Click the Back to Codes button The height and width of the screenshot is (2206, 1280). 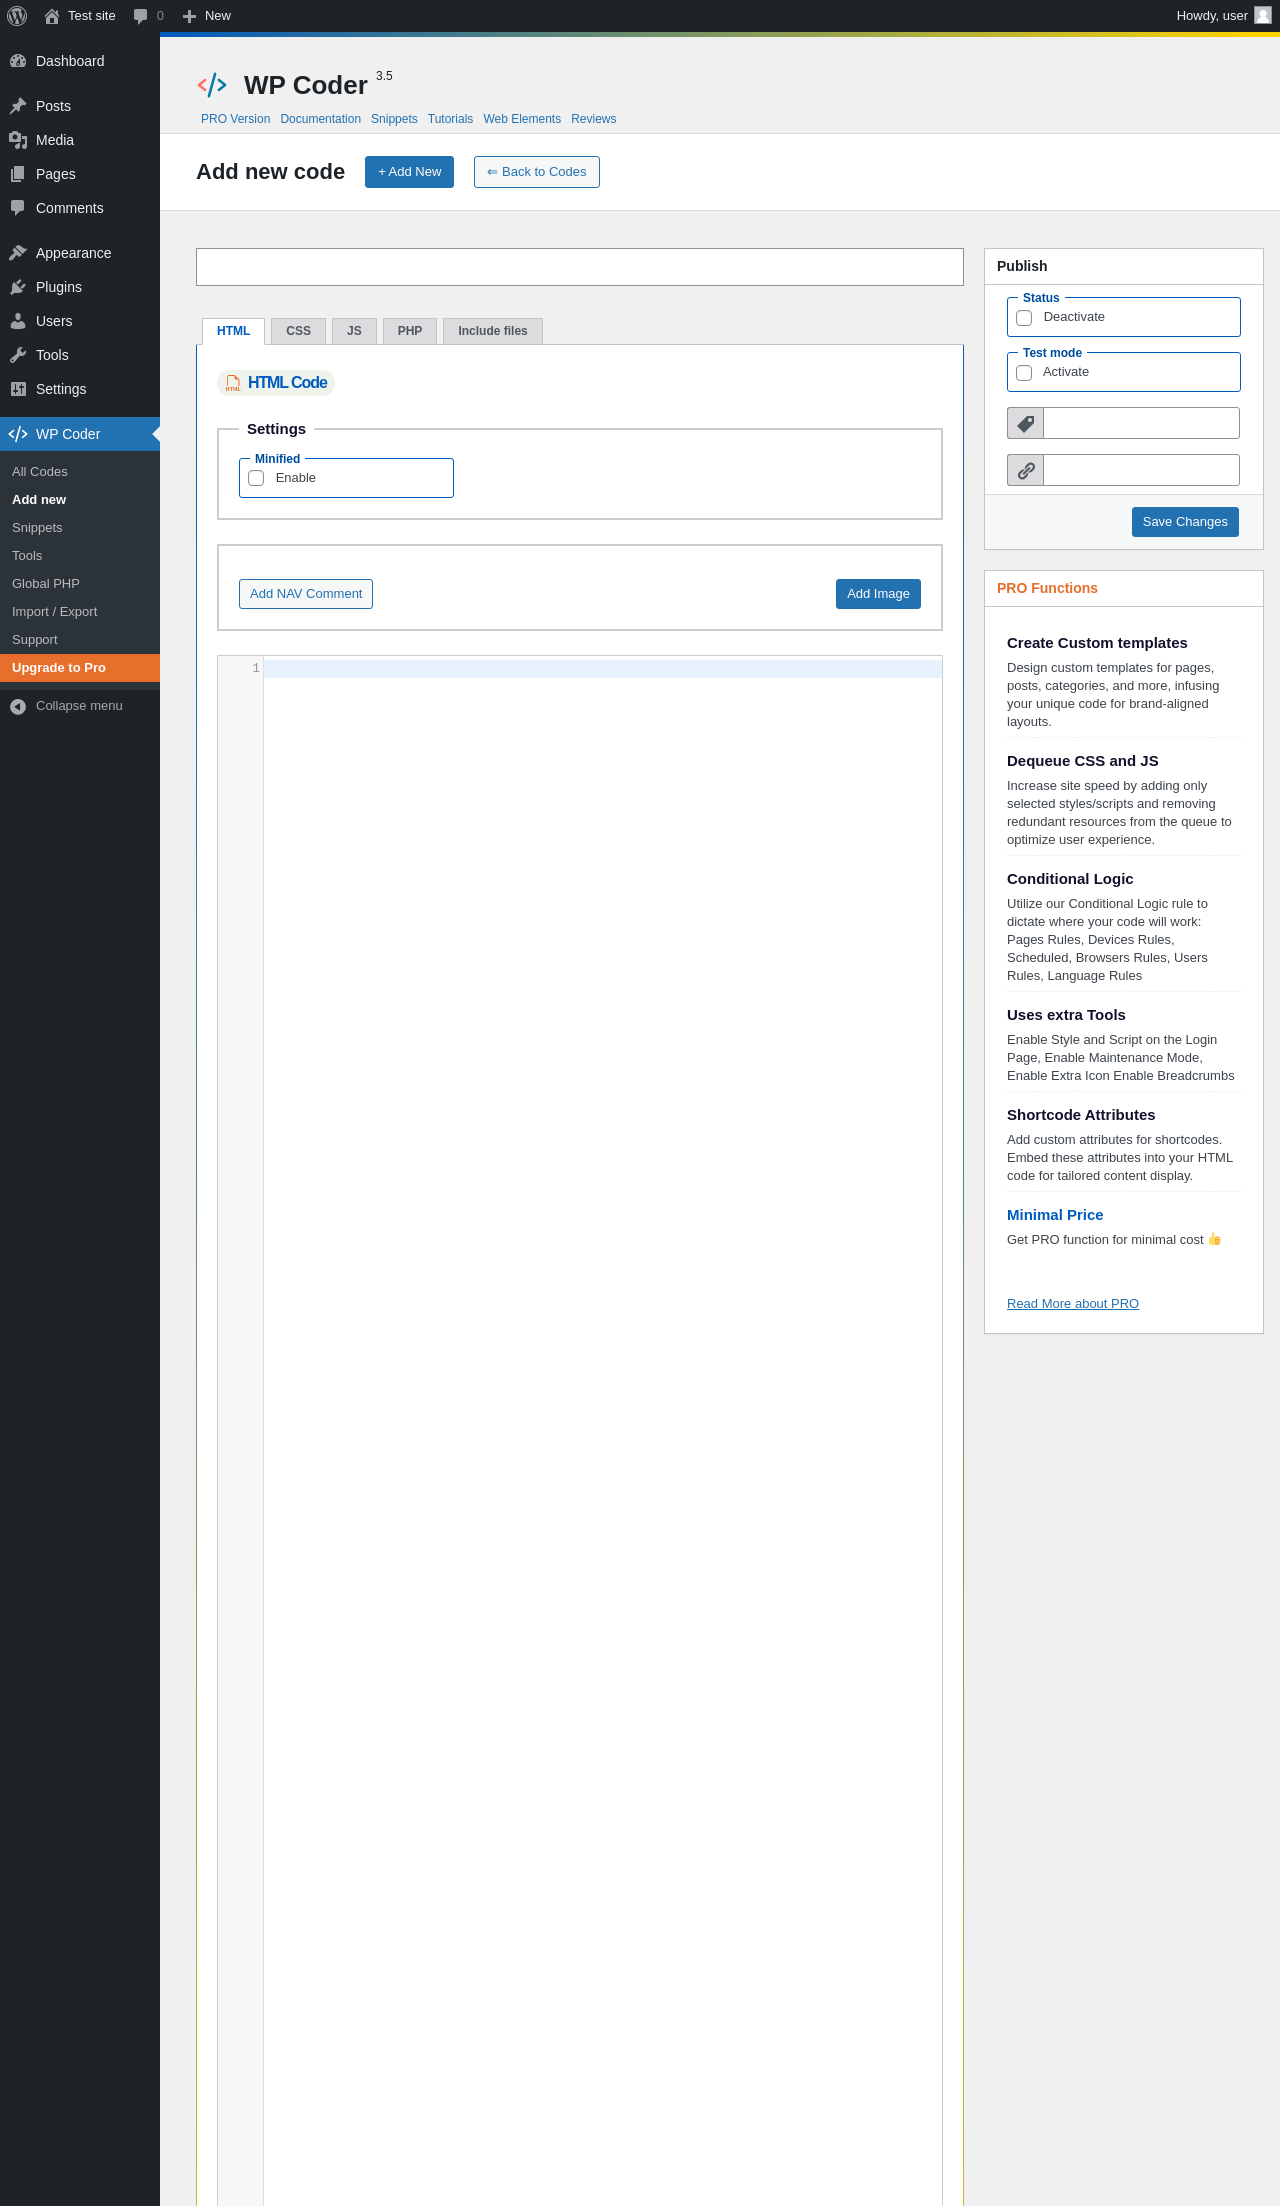[537, 172]
